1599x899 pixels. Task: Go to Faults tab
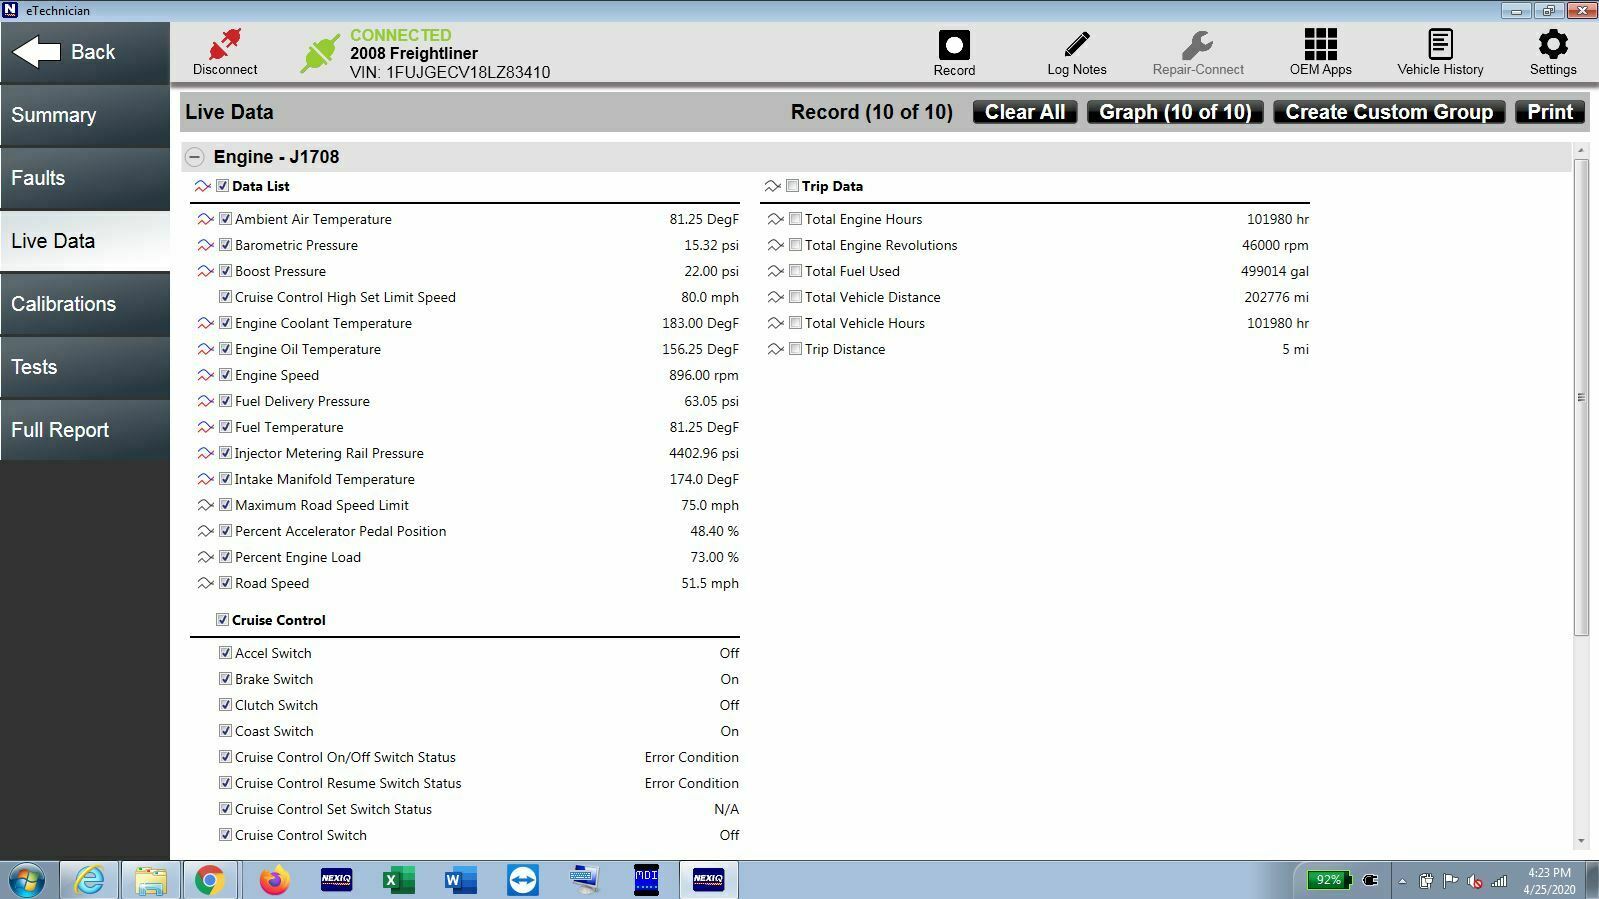[85, 178]
